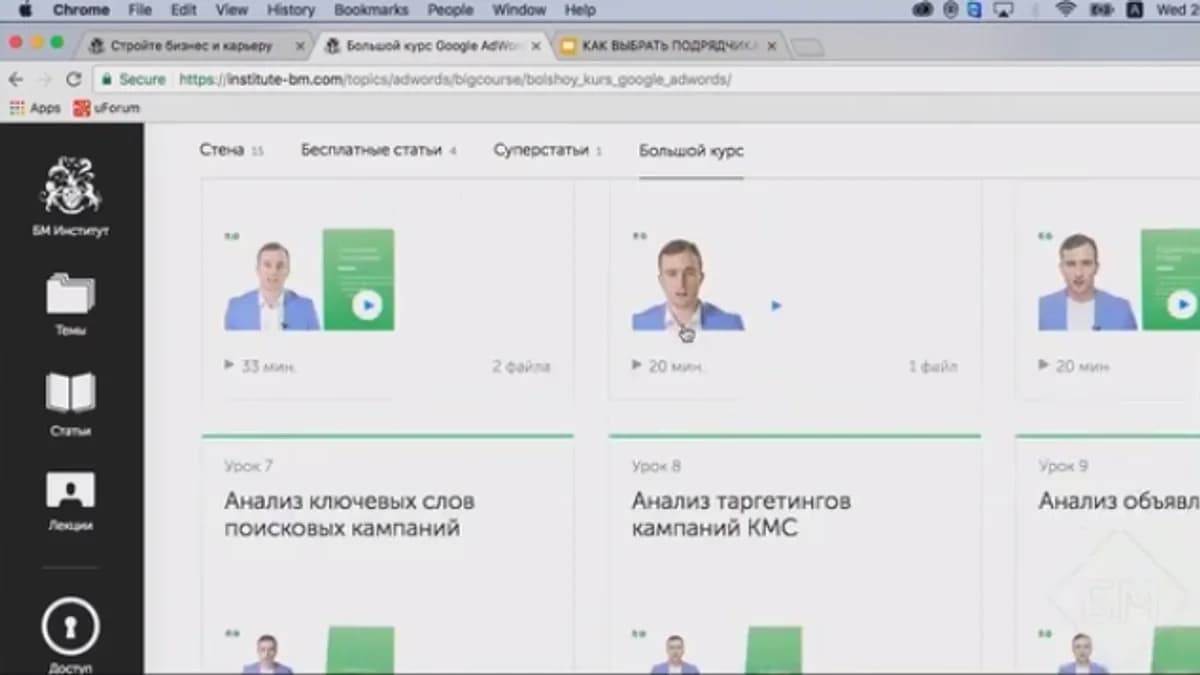Play the video in the rightmost top lesson card
Viewport: 1200px width, 675px height.
coord(1183,305)
